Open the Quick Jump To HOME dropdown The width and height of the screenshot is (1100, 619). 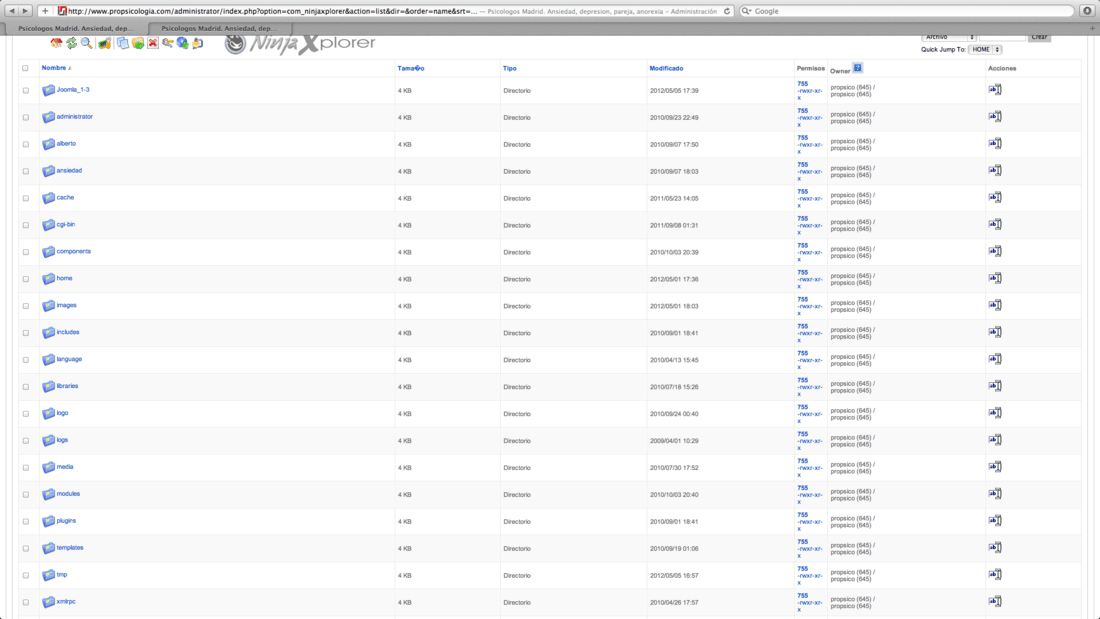[986, 50]
